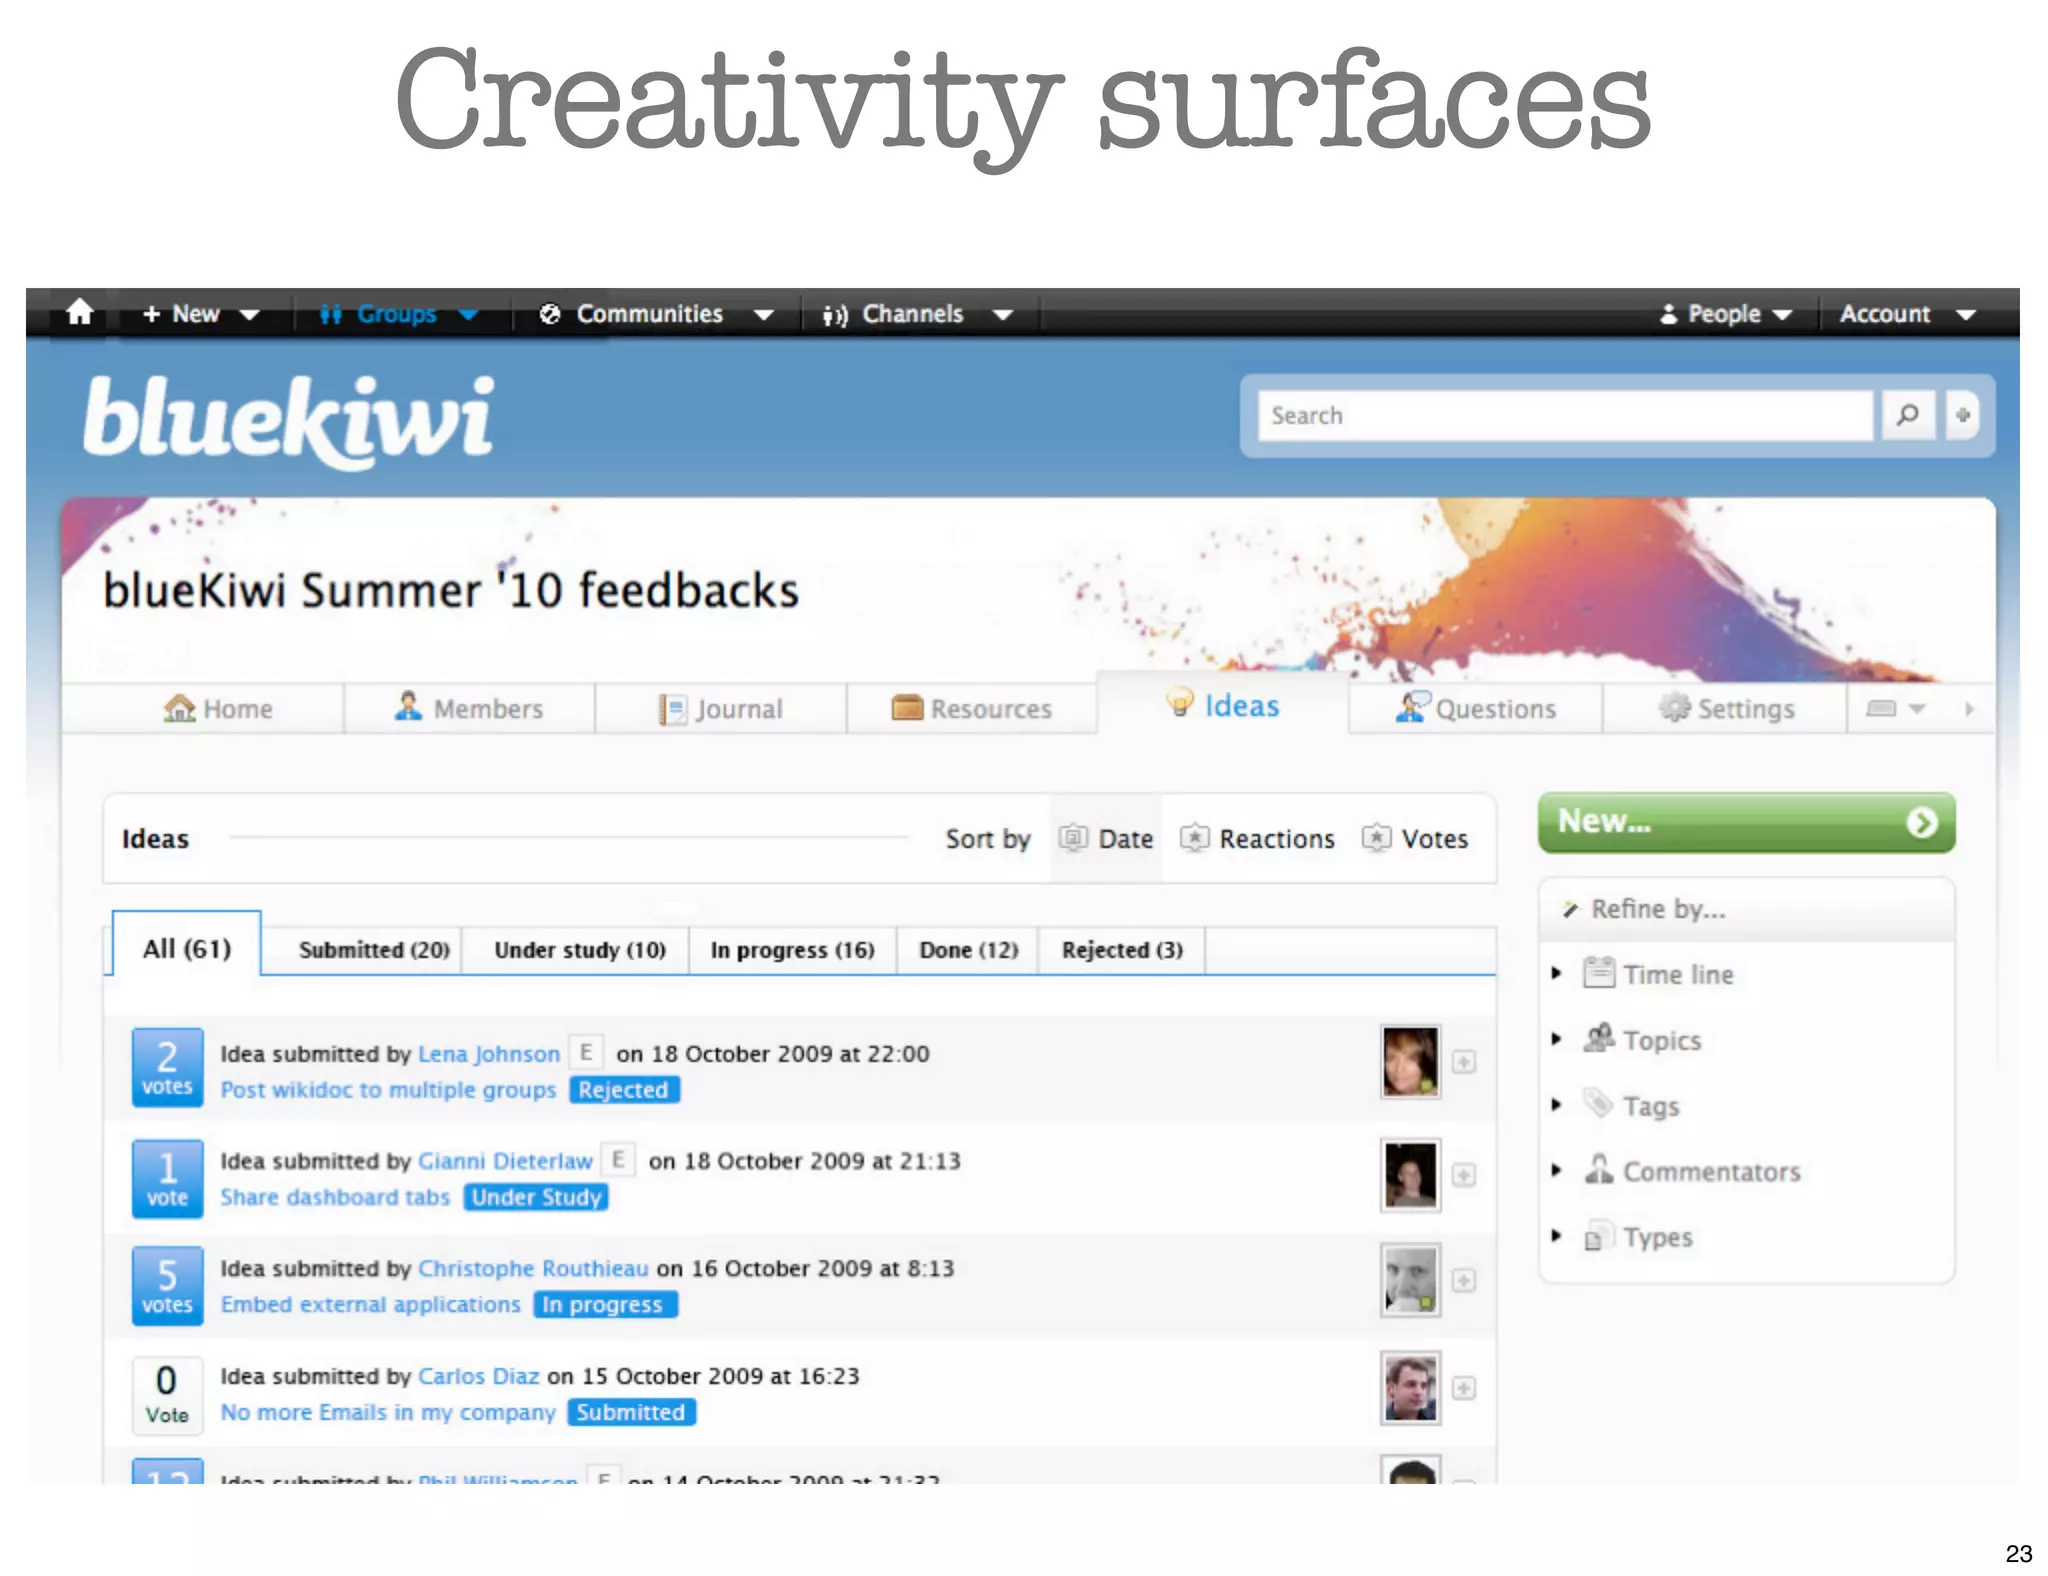This screenshot has width=2048, height=1576.
Task: Click Carlos Diaz's avatar thumbnail
Action: coord(1410,1387)
